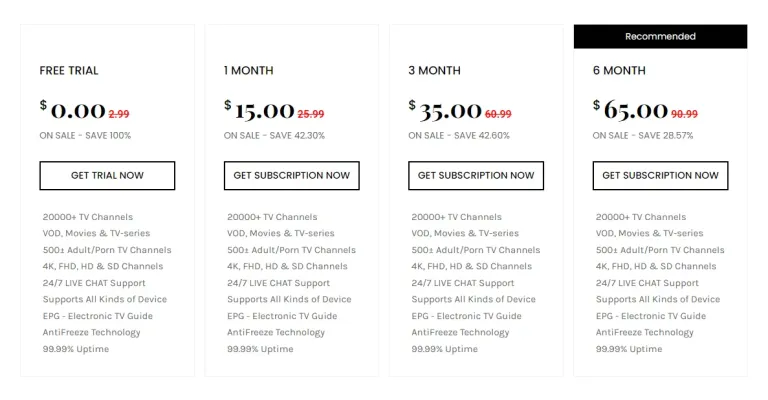The height and width of the screenshot is (400, 768).
Task: Click the $65.00 price
Action: pos(630,110)
